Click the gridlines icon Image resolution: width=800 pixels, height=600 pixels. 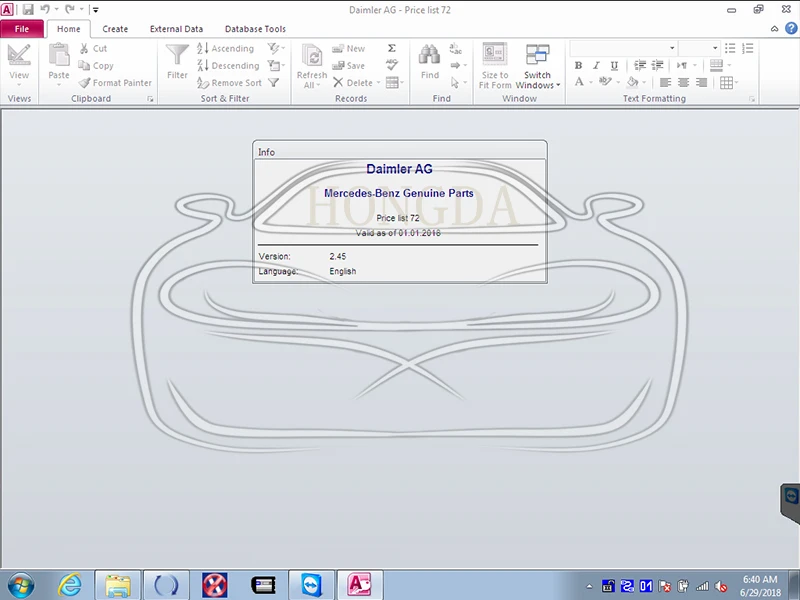pyautogui.click(x=727, y=83)
